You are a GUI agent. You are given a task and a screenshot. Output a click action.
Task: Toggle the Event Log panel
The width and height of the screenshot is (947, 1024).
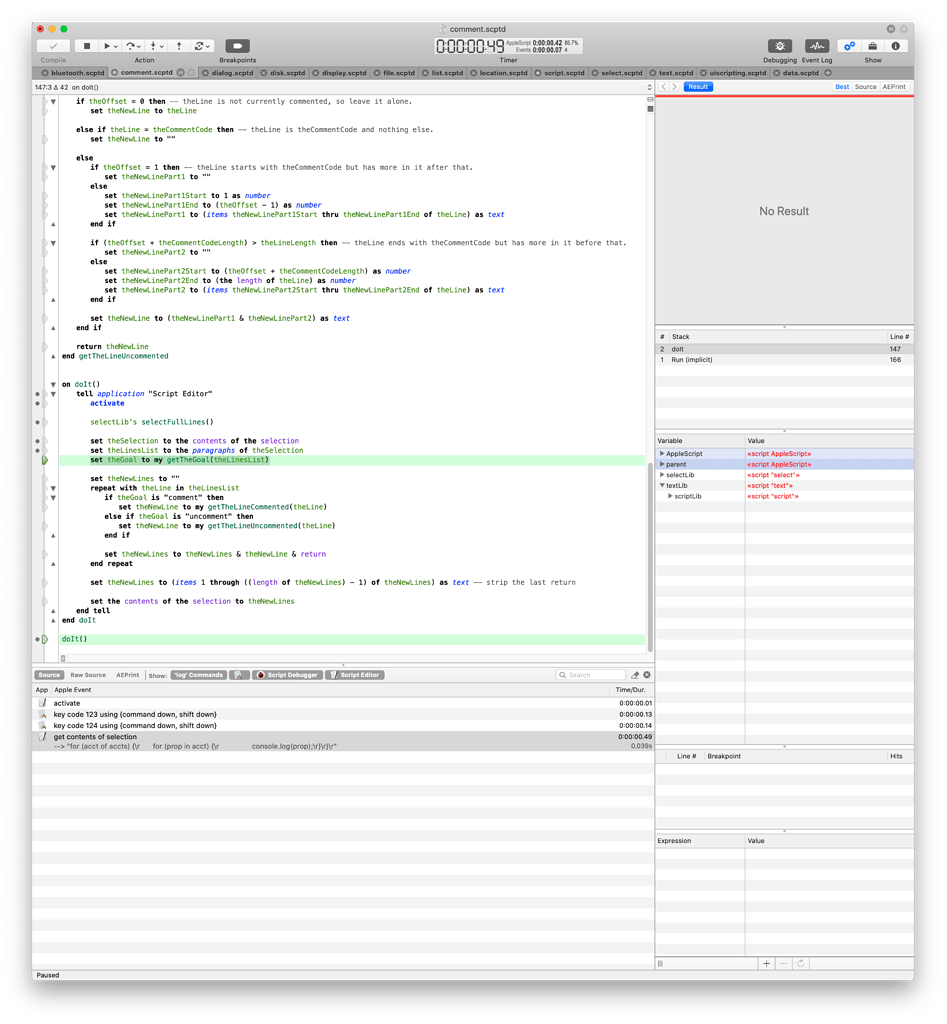[x=816, y=46]
